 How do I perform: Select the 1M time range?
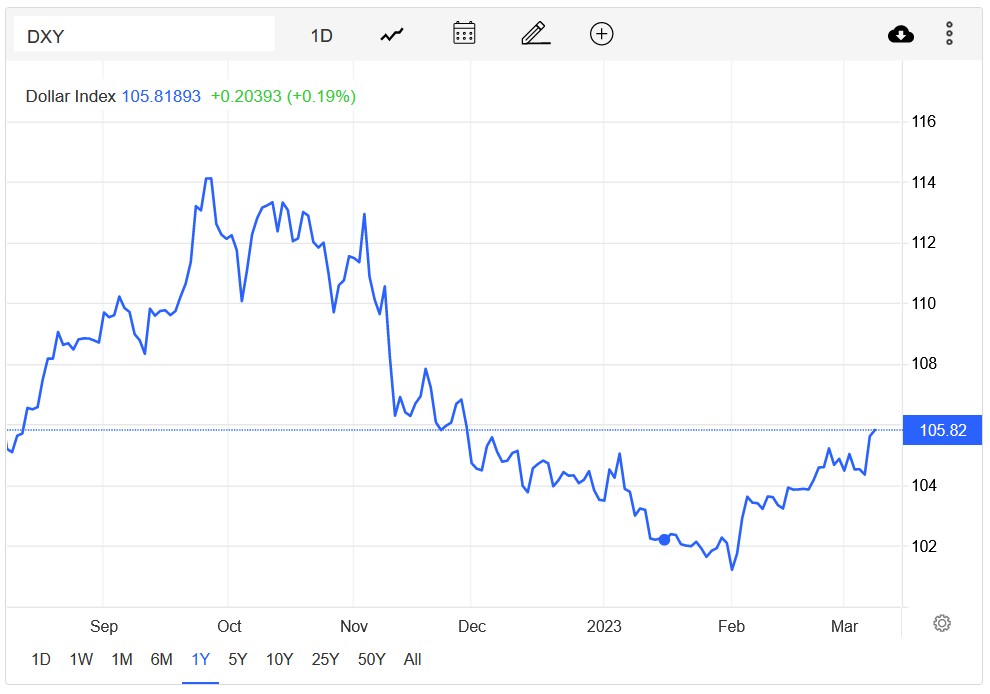pyautogui.click(x=122, y=660)
